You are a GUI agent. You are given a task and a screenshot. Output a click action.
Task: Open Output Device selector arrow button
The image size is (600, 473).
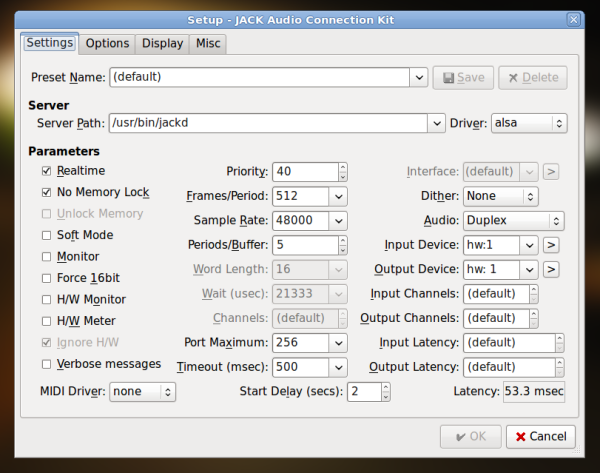tap(551, 269)
